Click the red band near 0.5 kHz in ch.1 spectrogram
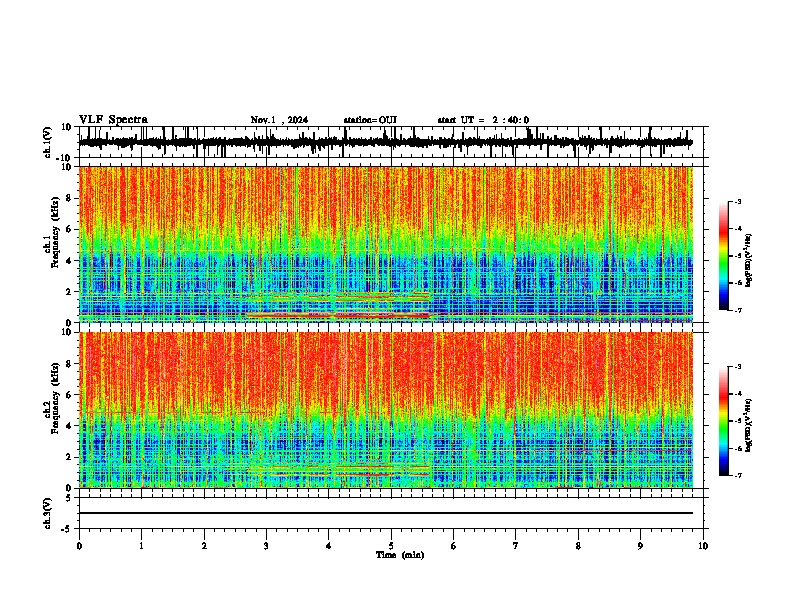792x612 pixels. [337, 316]
